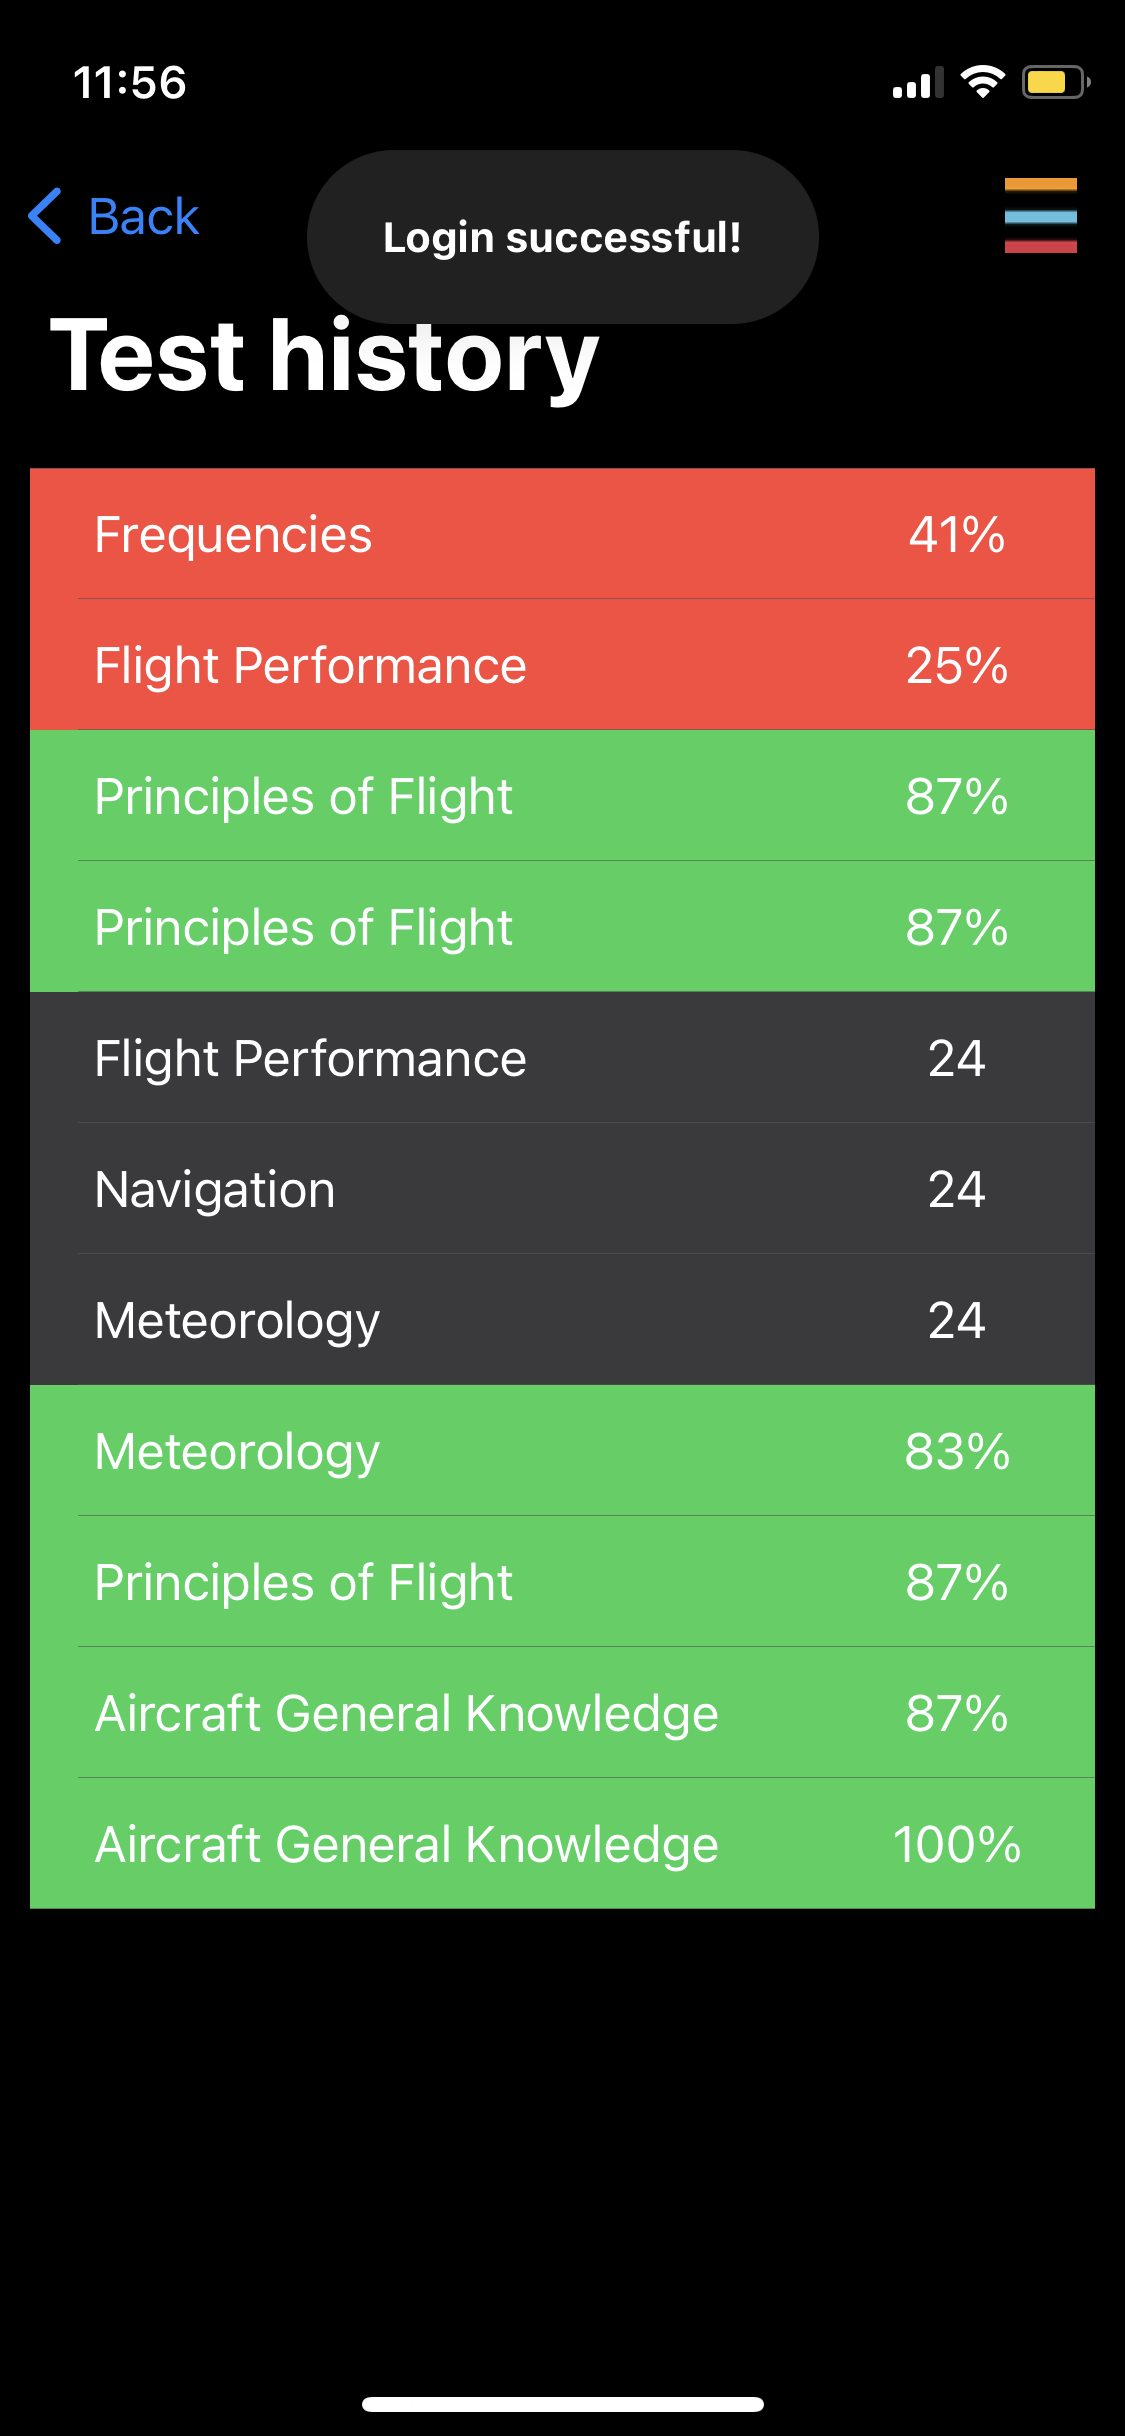Tap the 100% score value
Screen dimensions: 1125x2436
pyautogui.click(x=956, y=1844)
